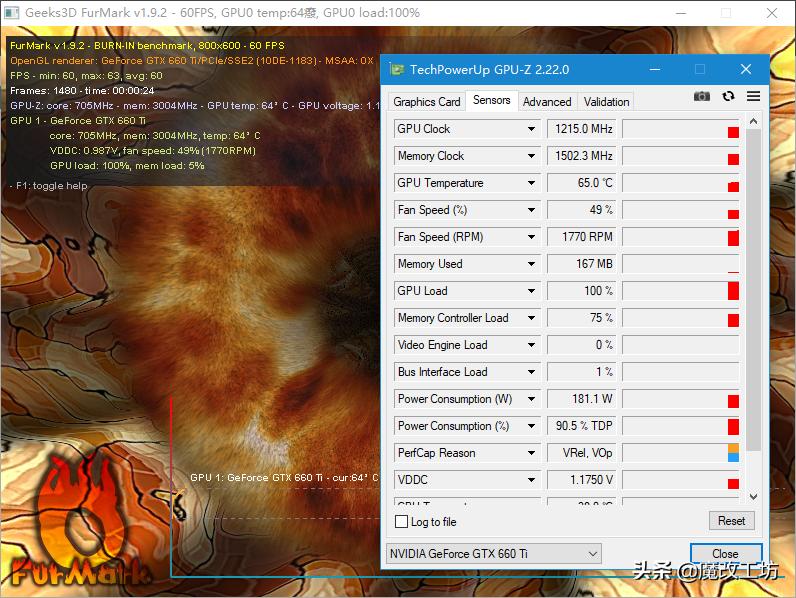The image size is (796, 598).
Task: Close the FurMark window
Action: click(x=772, y=13)
